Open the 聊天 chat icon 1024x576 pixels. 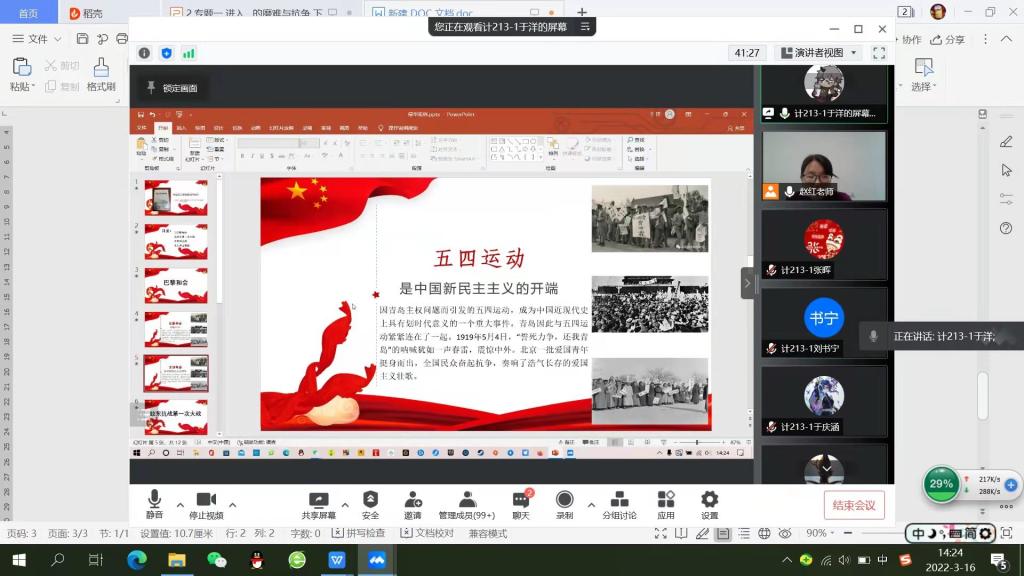[521, 500]
